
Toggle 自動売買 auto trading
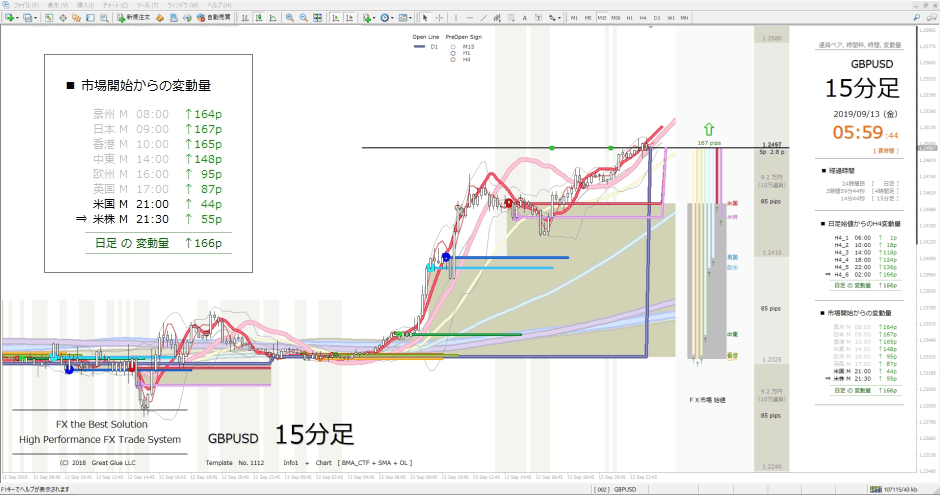pos(214,18)
